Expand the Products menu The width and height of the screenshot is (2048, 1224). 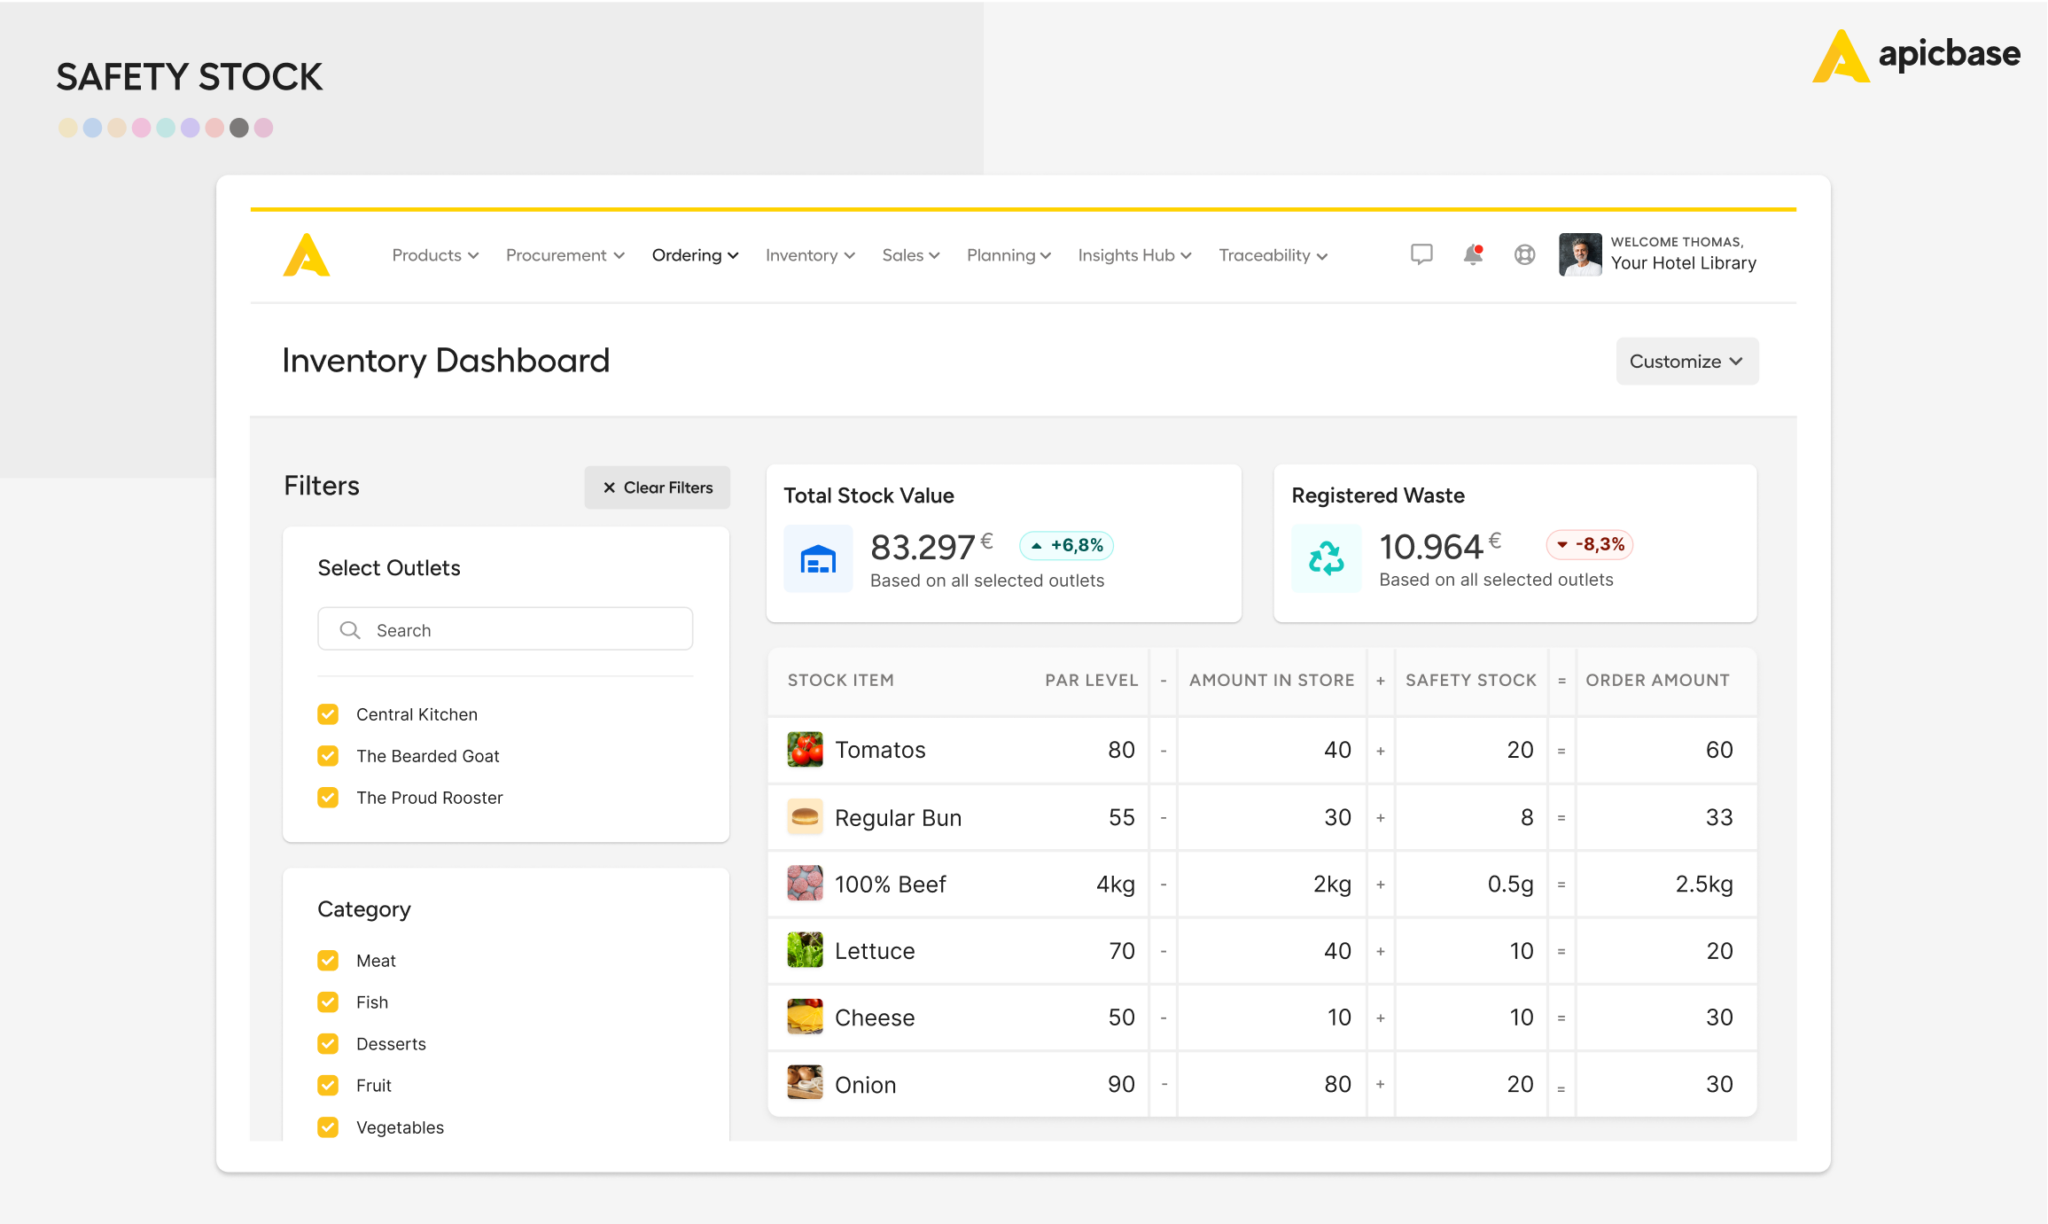[434, 255]
